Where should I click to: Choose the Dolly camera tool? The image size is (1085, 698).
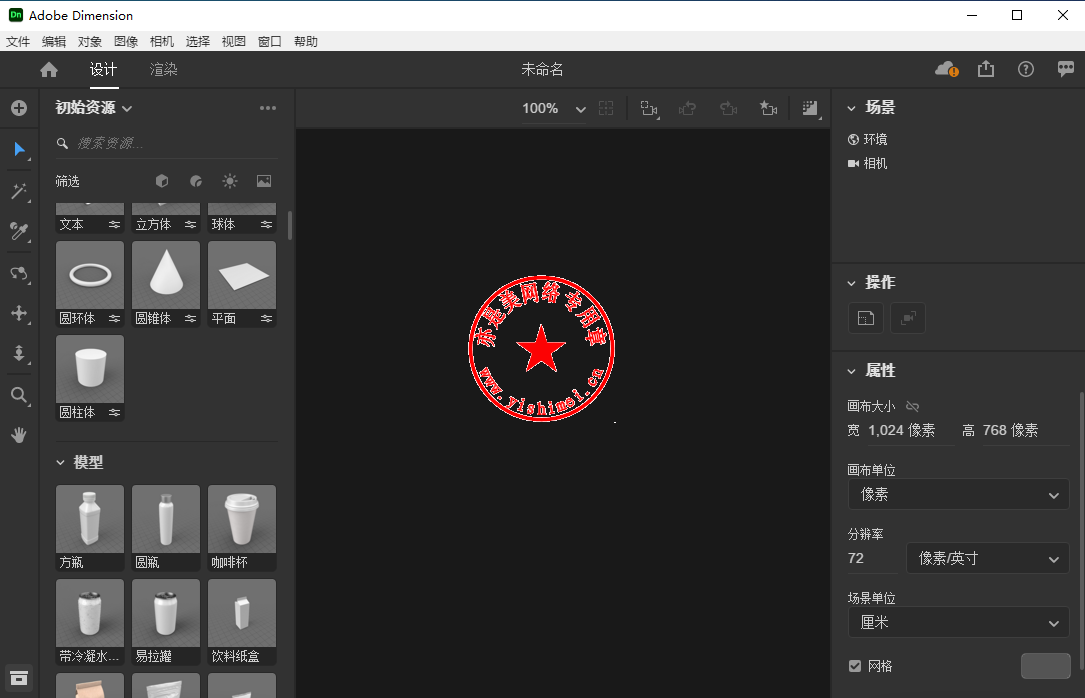coord(19,354)
